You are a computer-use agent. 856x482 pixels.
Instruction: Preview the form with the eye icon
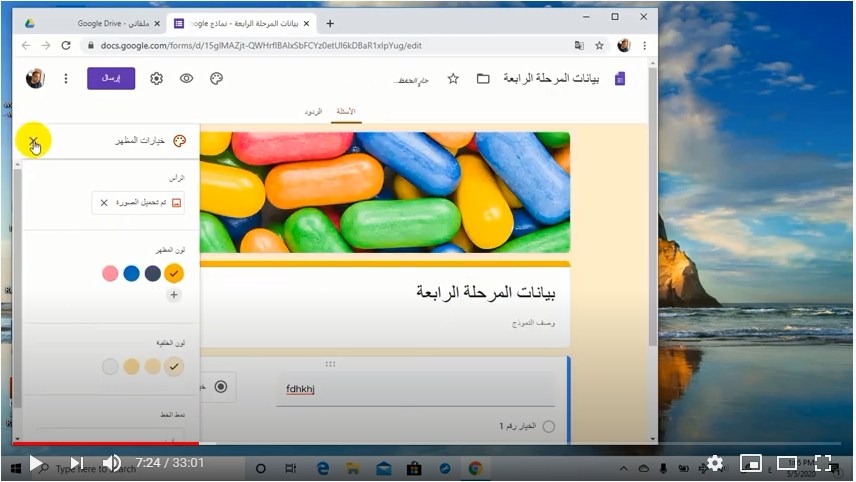click(186, 79)
